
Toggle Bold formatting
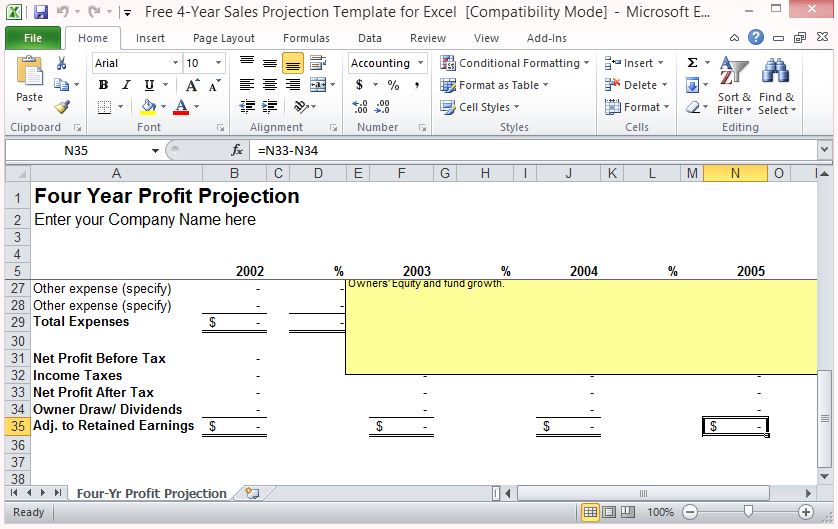coord(103,85)
